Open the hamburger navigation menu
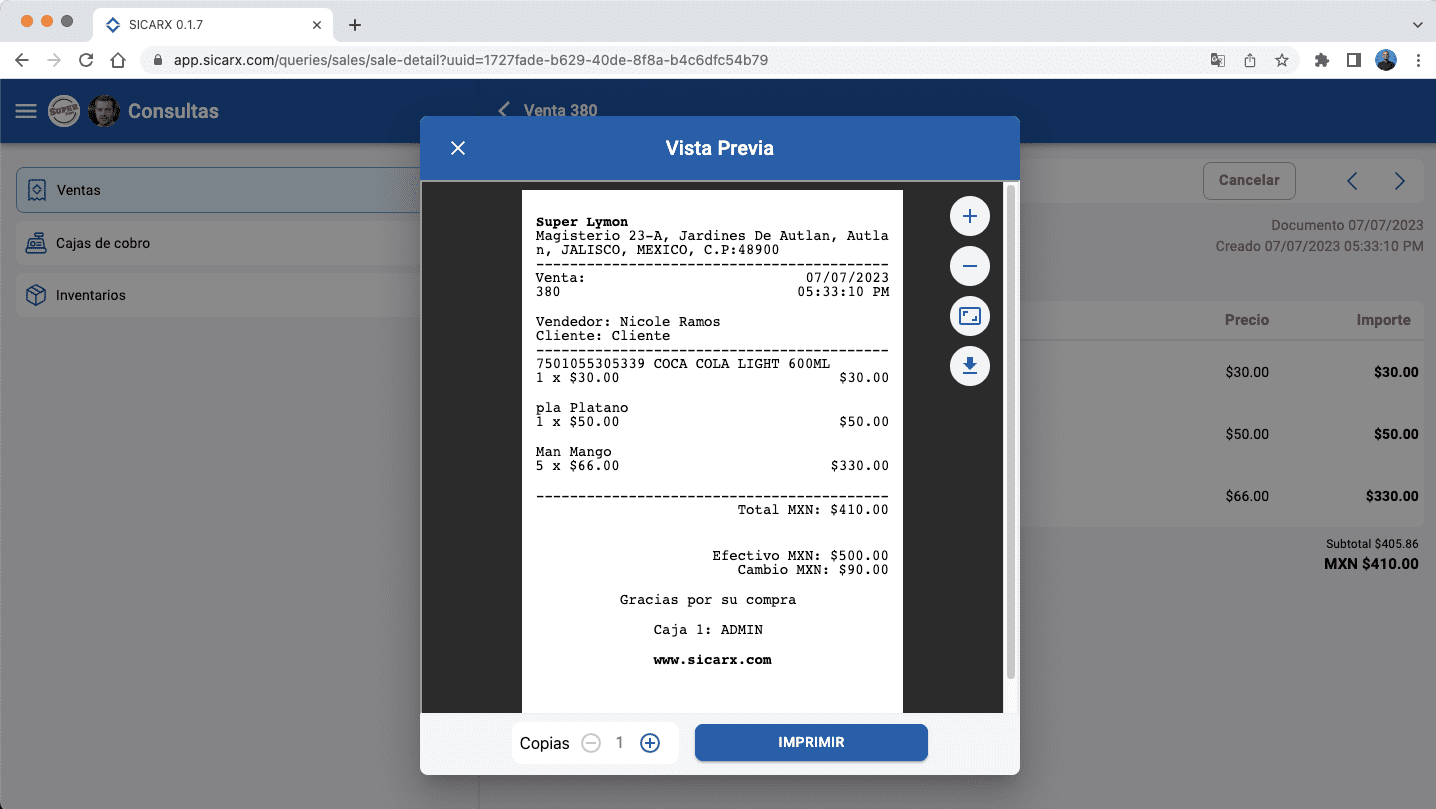The height and width of the screenshot is (809, 1436). [26, 111]
